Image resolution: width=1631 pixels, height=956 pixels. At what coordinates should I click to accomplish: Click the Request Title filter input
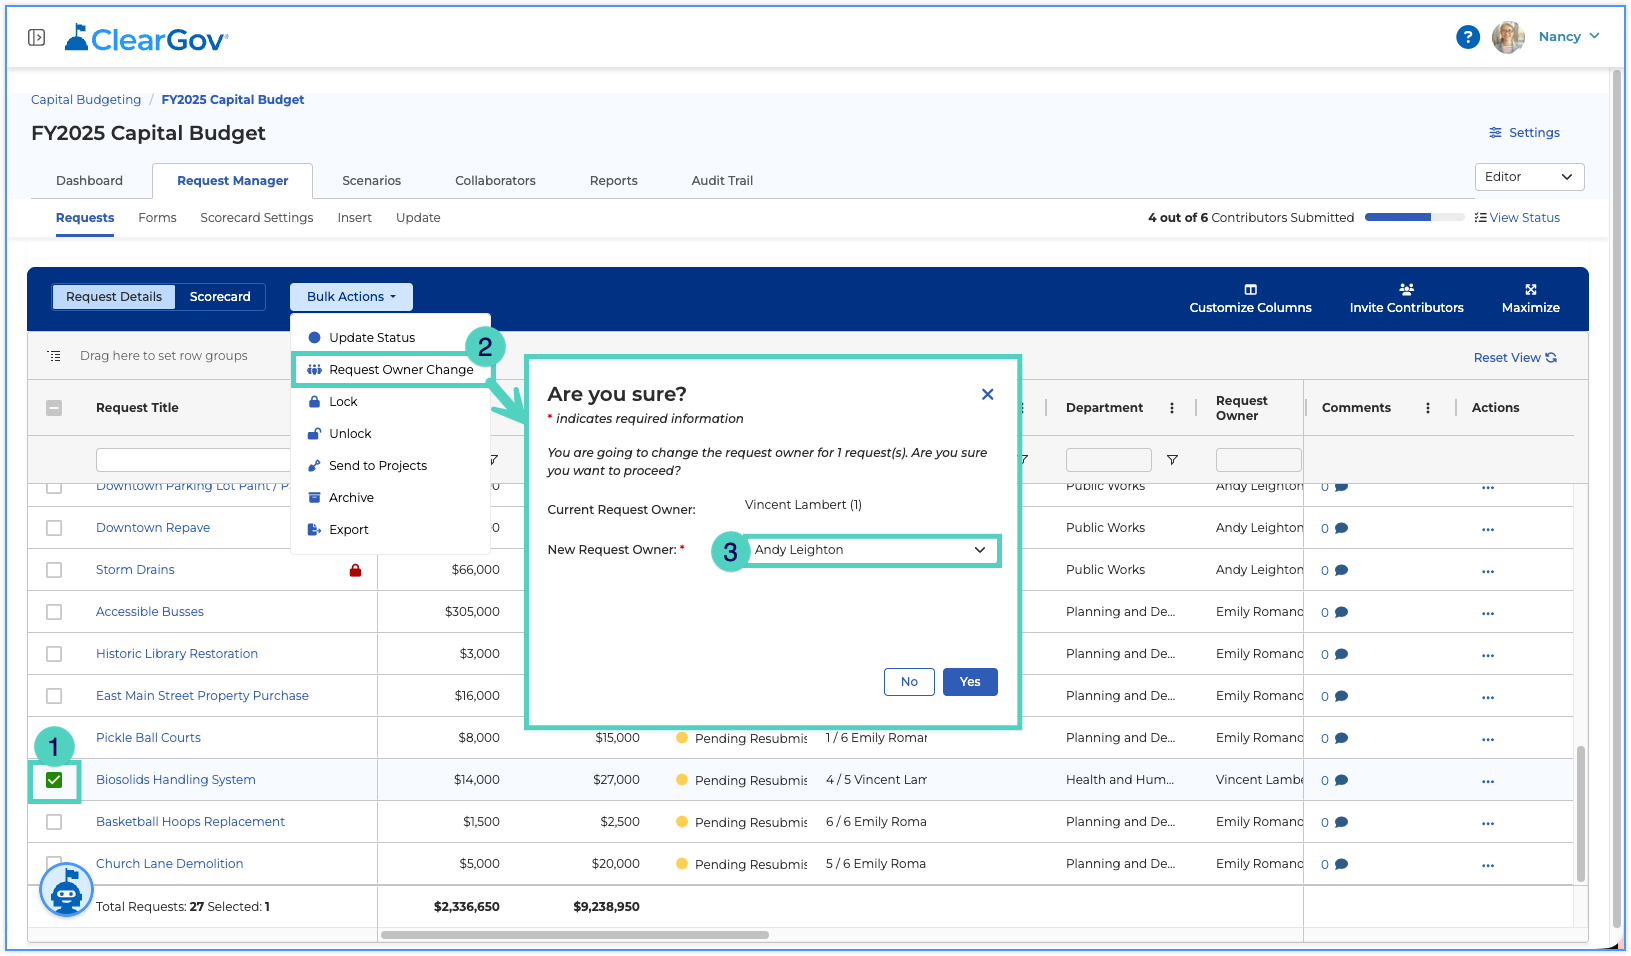tap(192, 460)
